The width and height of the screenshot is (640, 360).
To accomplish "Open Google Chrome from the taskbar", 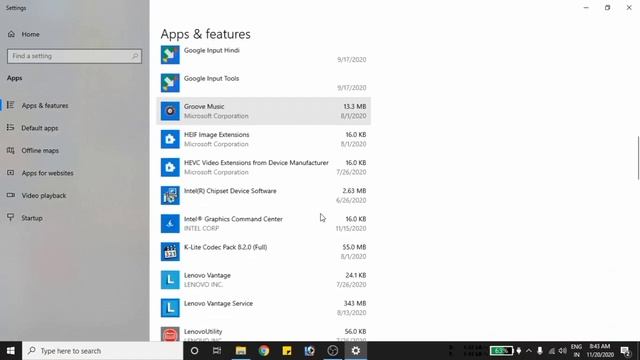I will [264, 351].
